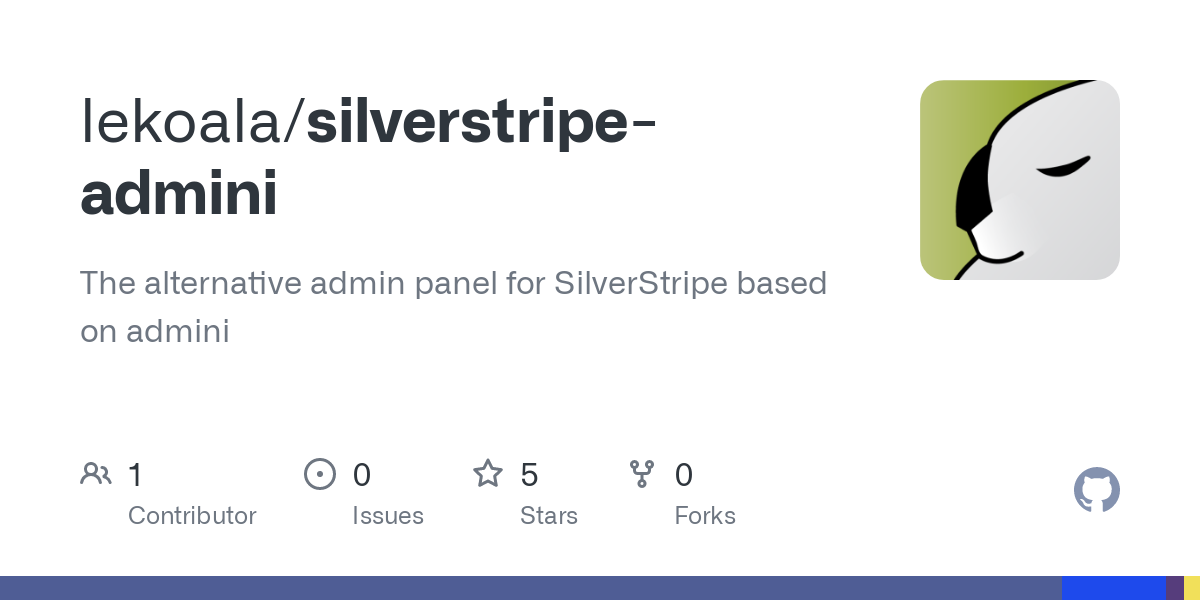Click the yellow language bar segment
This screenshot has width=1200, height=600.
pos(1192,588)
